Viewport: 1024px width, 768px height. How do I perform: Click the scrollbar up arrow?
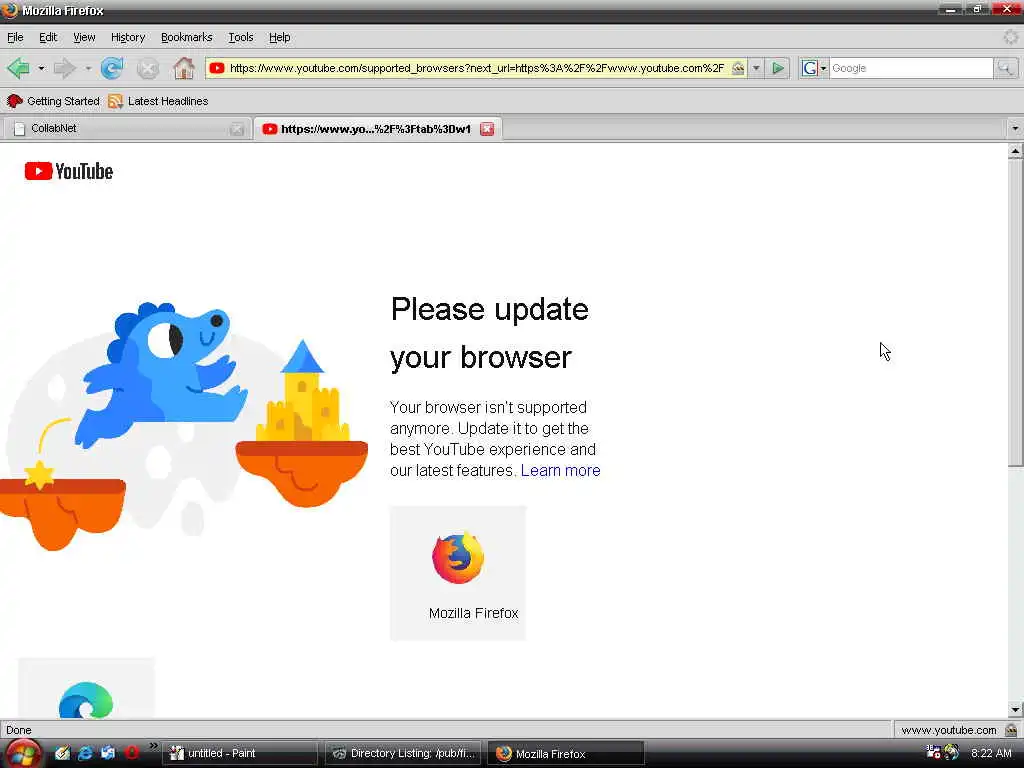(1015, 152)
